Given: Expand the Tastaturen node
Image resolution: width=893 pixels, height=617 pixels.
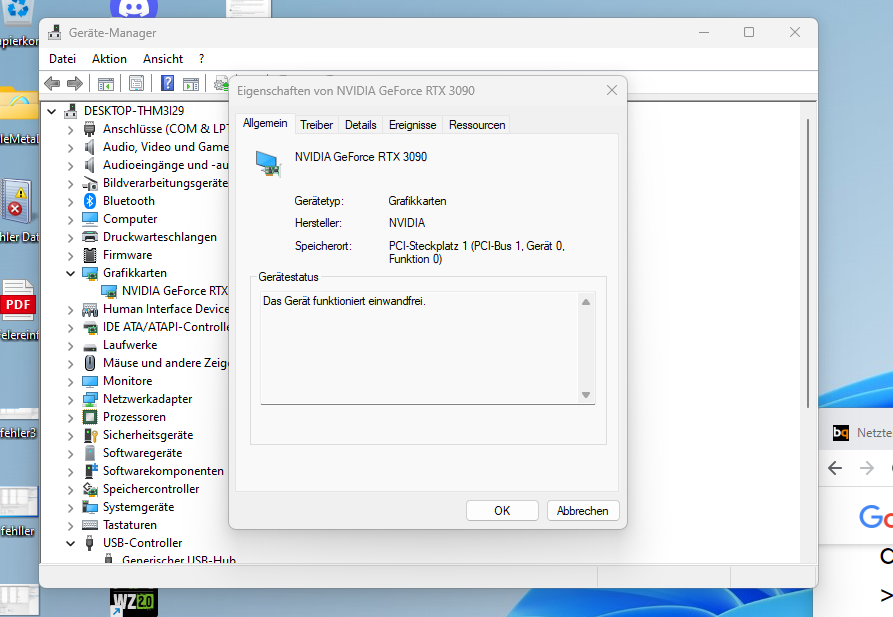Looking at the screenshot, I should (x=70, y=525).
